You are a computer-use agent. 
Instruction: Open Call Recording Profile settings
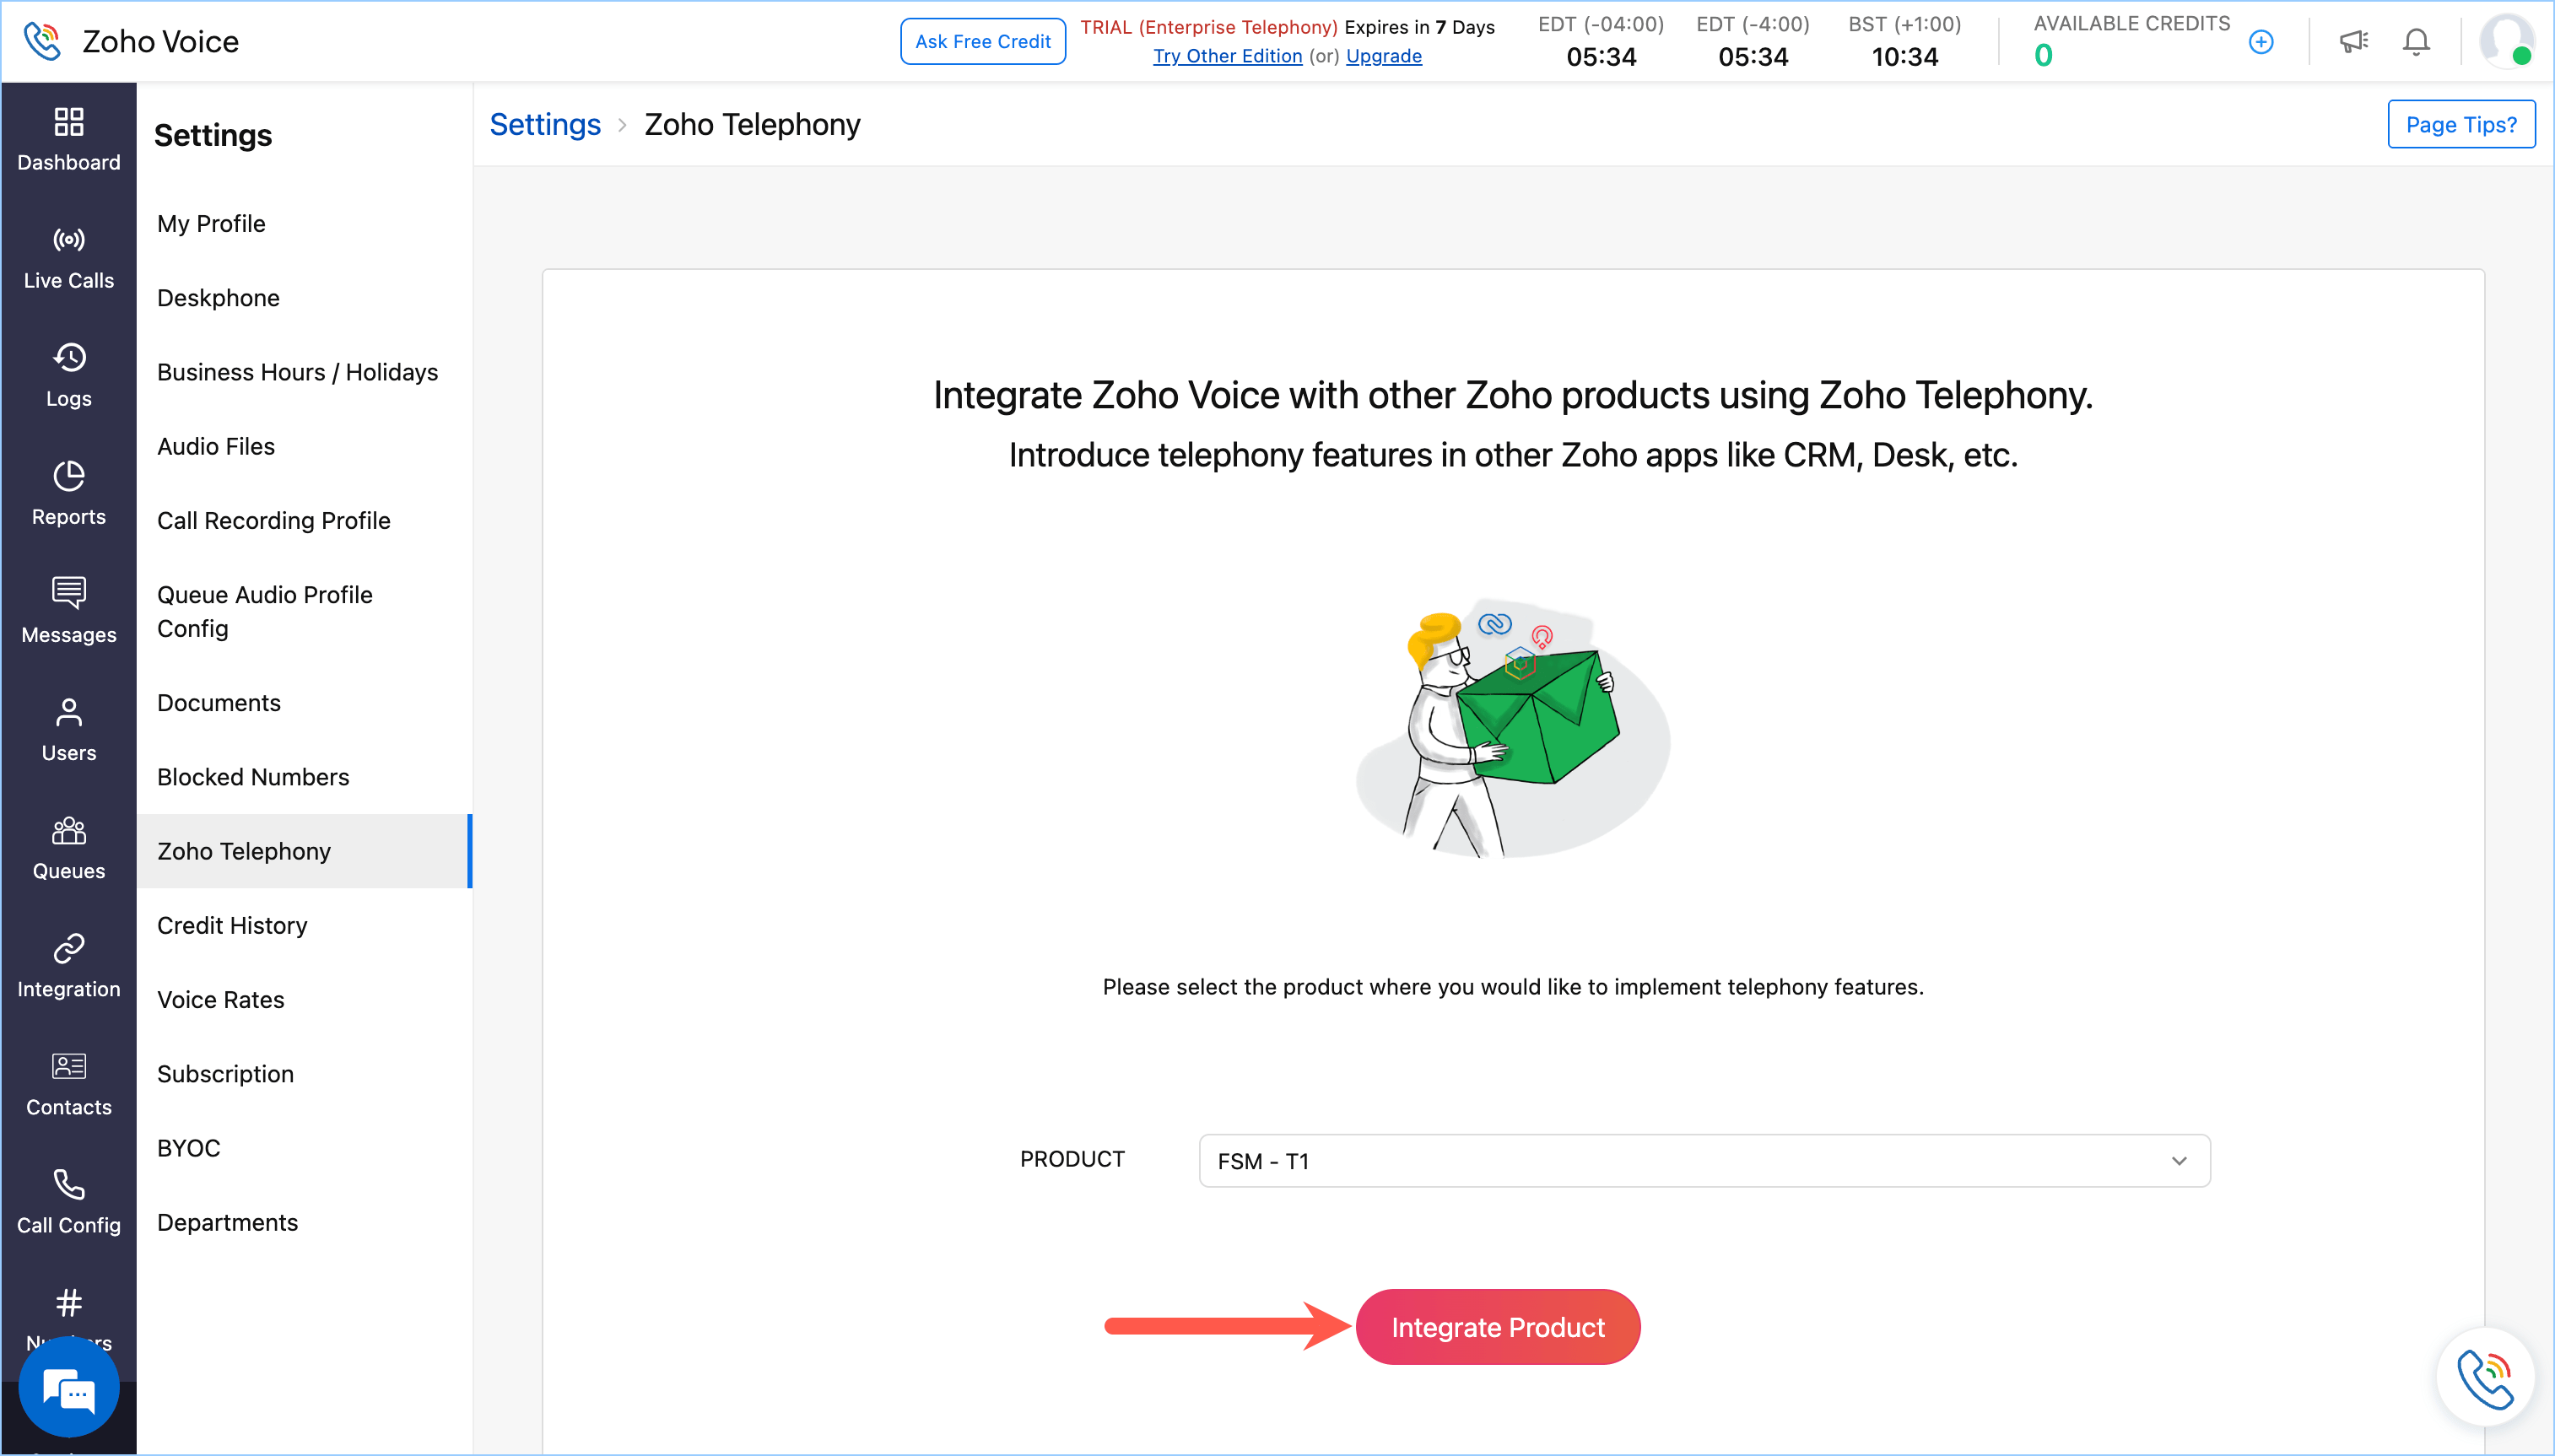(273, 520)
